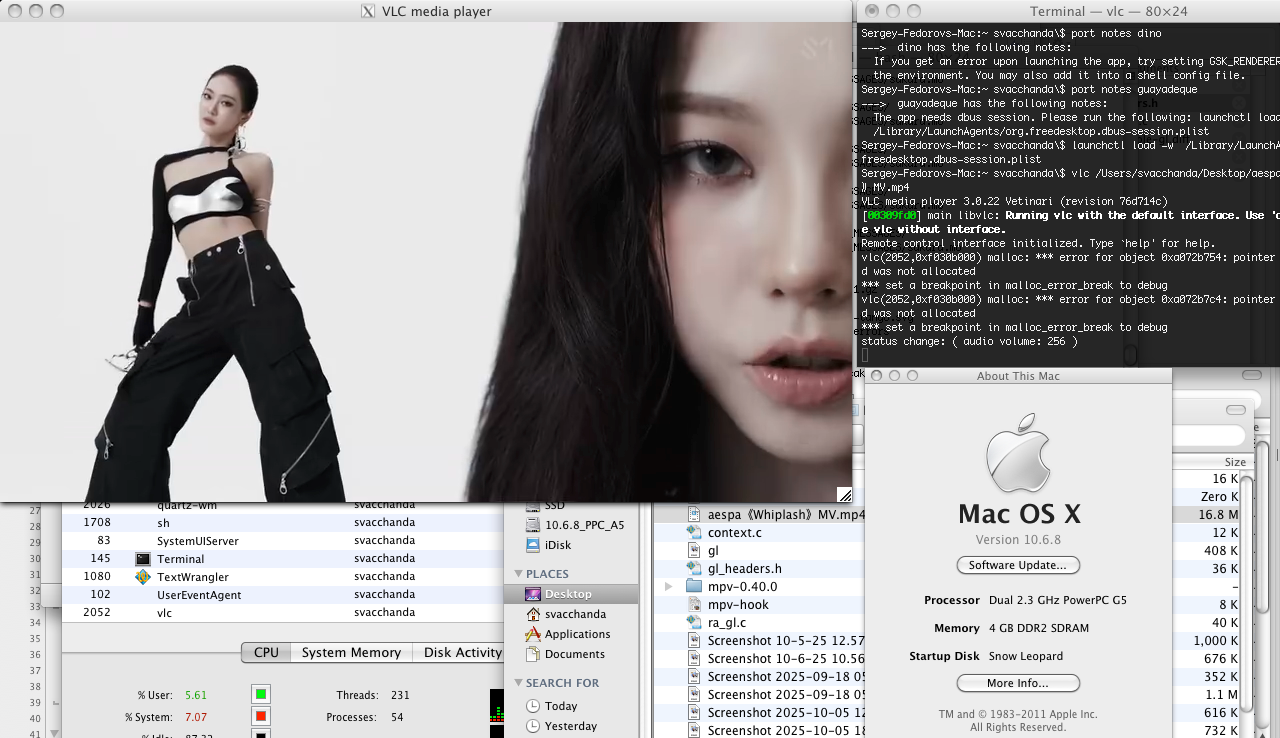The width and height of the screenshot is (1280, 738).
Task: Select the SystemUIServer process name
Action: coord(198,541)
